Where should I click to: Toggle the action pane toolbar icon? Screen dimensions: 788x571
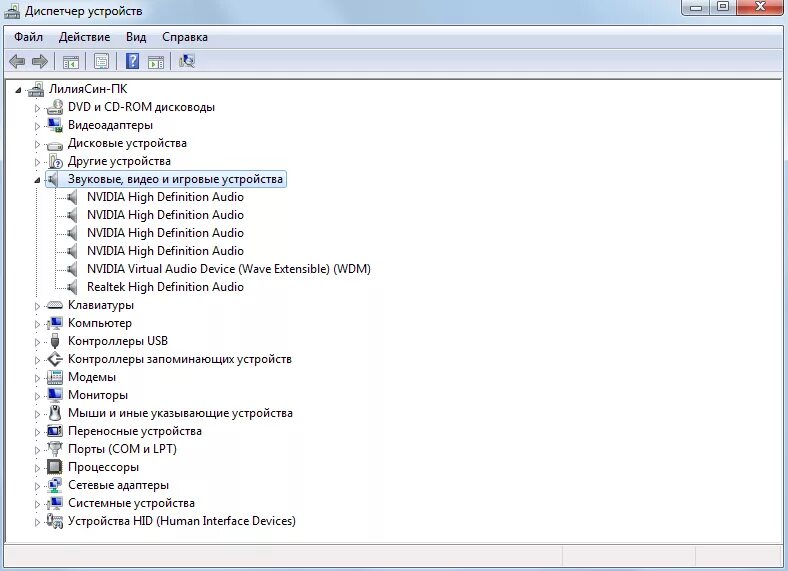[x=156, y=62]
